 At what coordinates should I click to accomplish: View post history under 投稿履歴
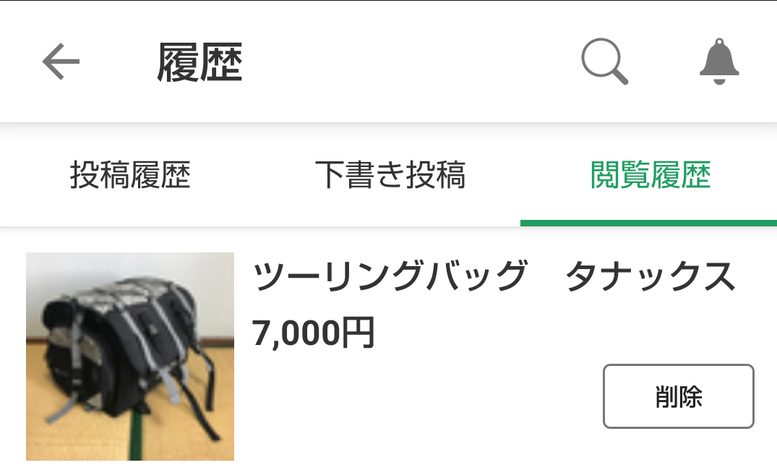tap(130, 175)
